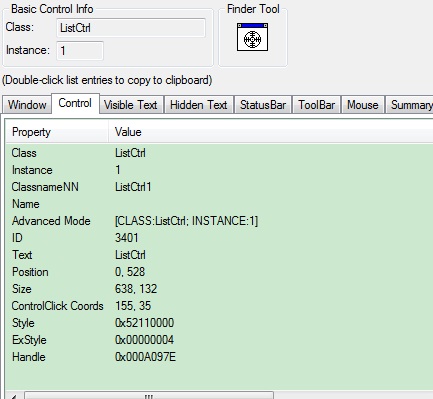Screen dimensions: 433x399
Task: Switch to the Mouse tab
Action: [363, 105]
